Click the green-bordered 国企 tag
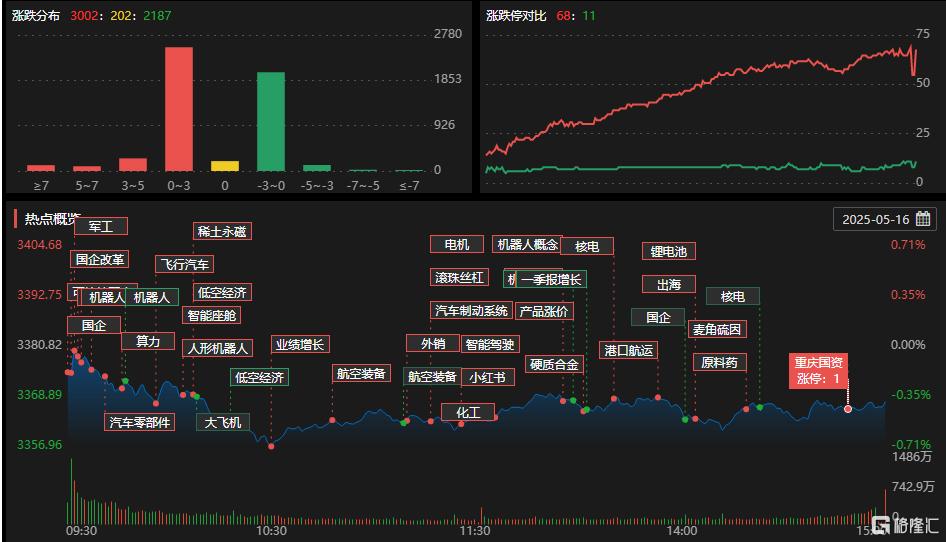946x542 pixels. tap(658, 317)
